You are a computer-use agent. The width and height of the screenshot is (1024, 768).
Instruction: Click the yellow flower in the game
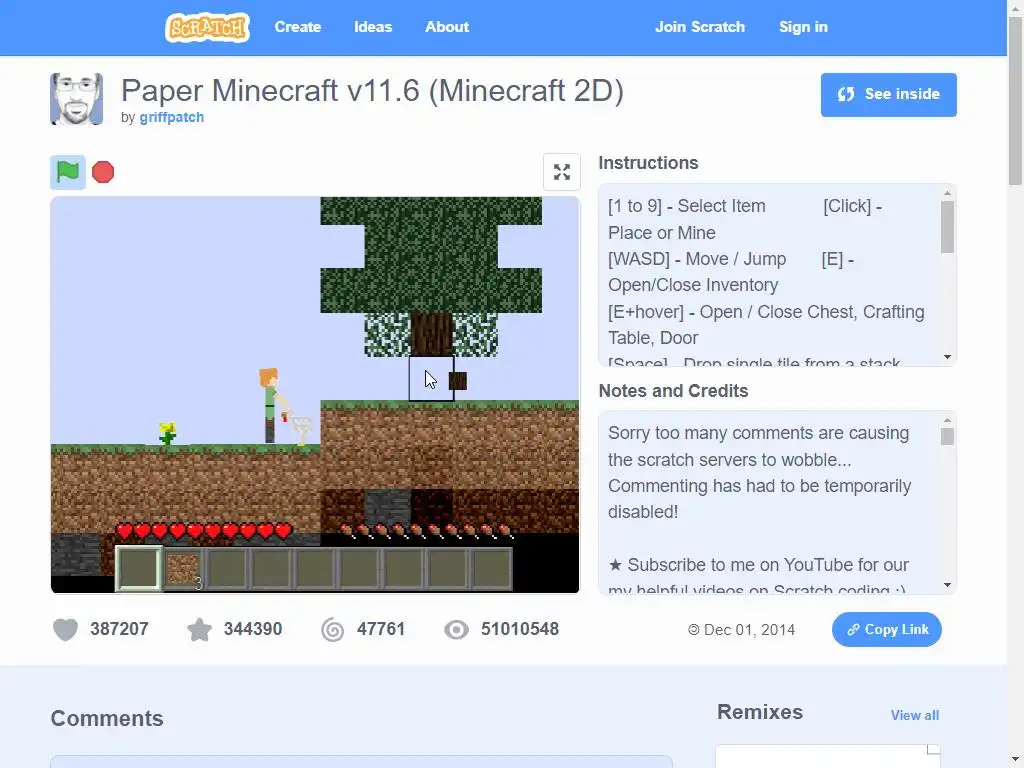tap(168, 433)
